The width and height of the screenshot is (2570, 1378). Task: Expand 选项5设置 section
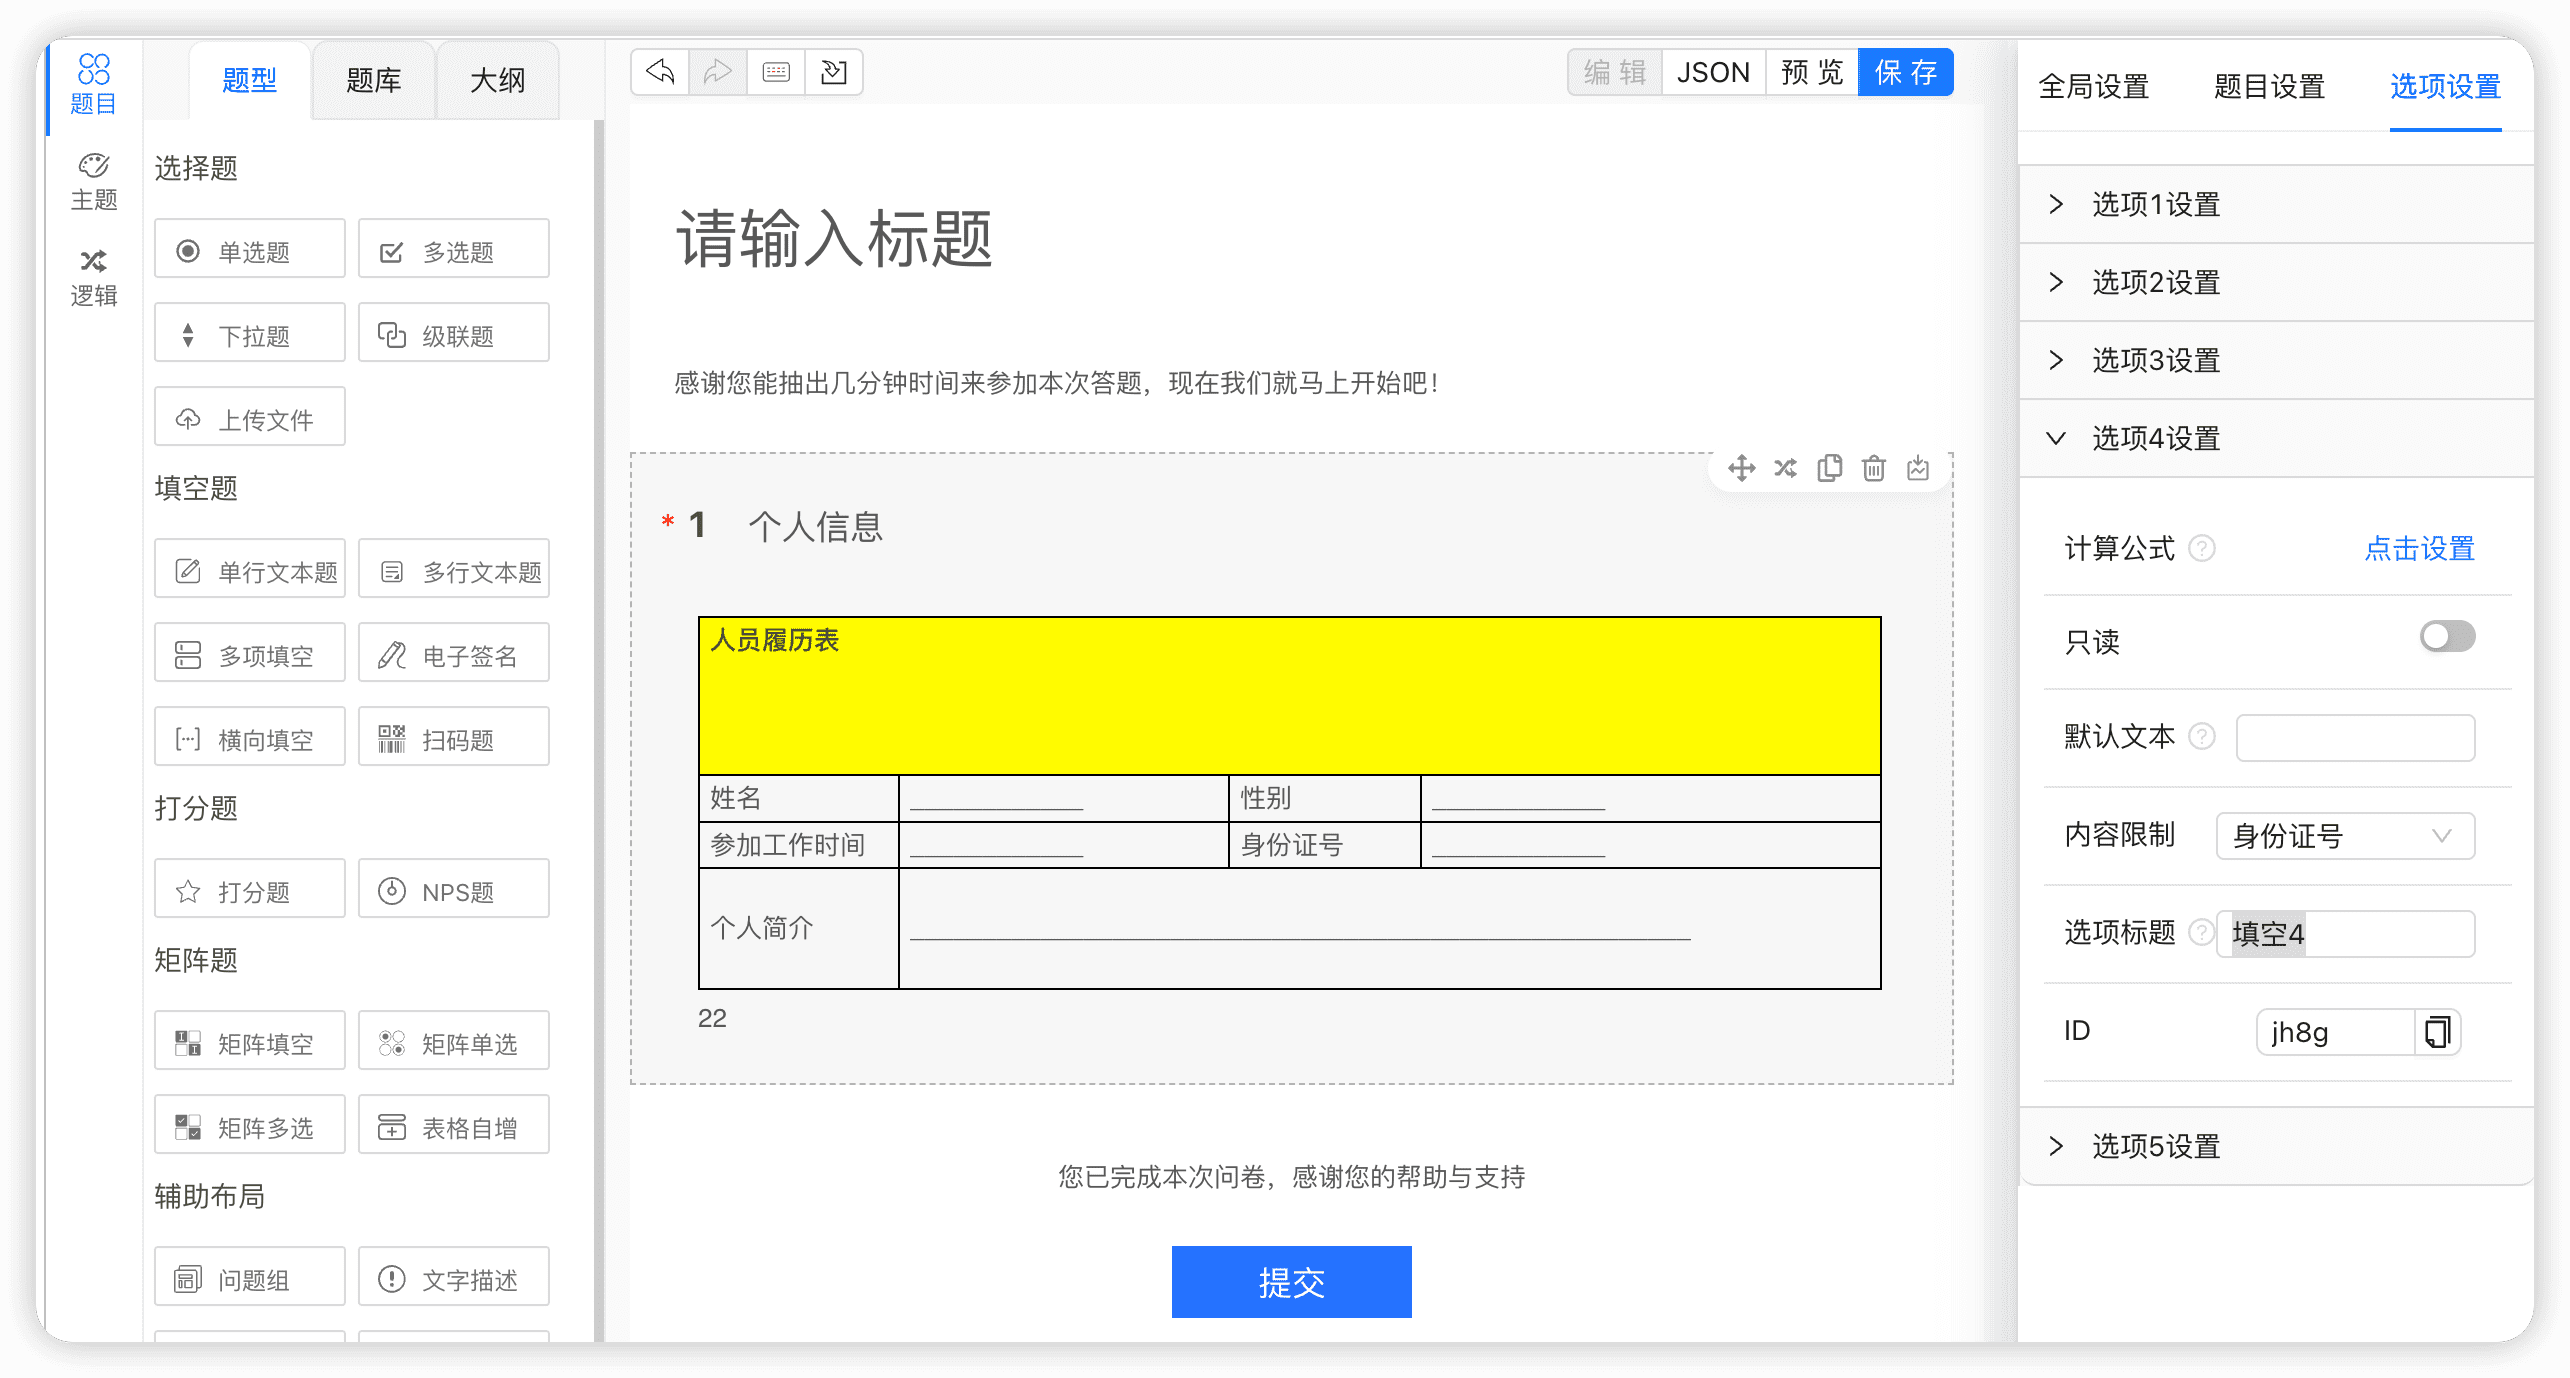[x=2156, y=1147]
